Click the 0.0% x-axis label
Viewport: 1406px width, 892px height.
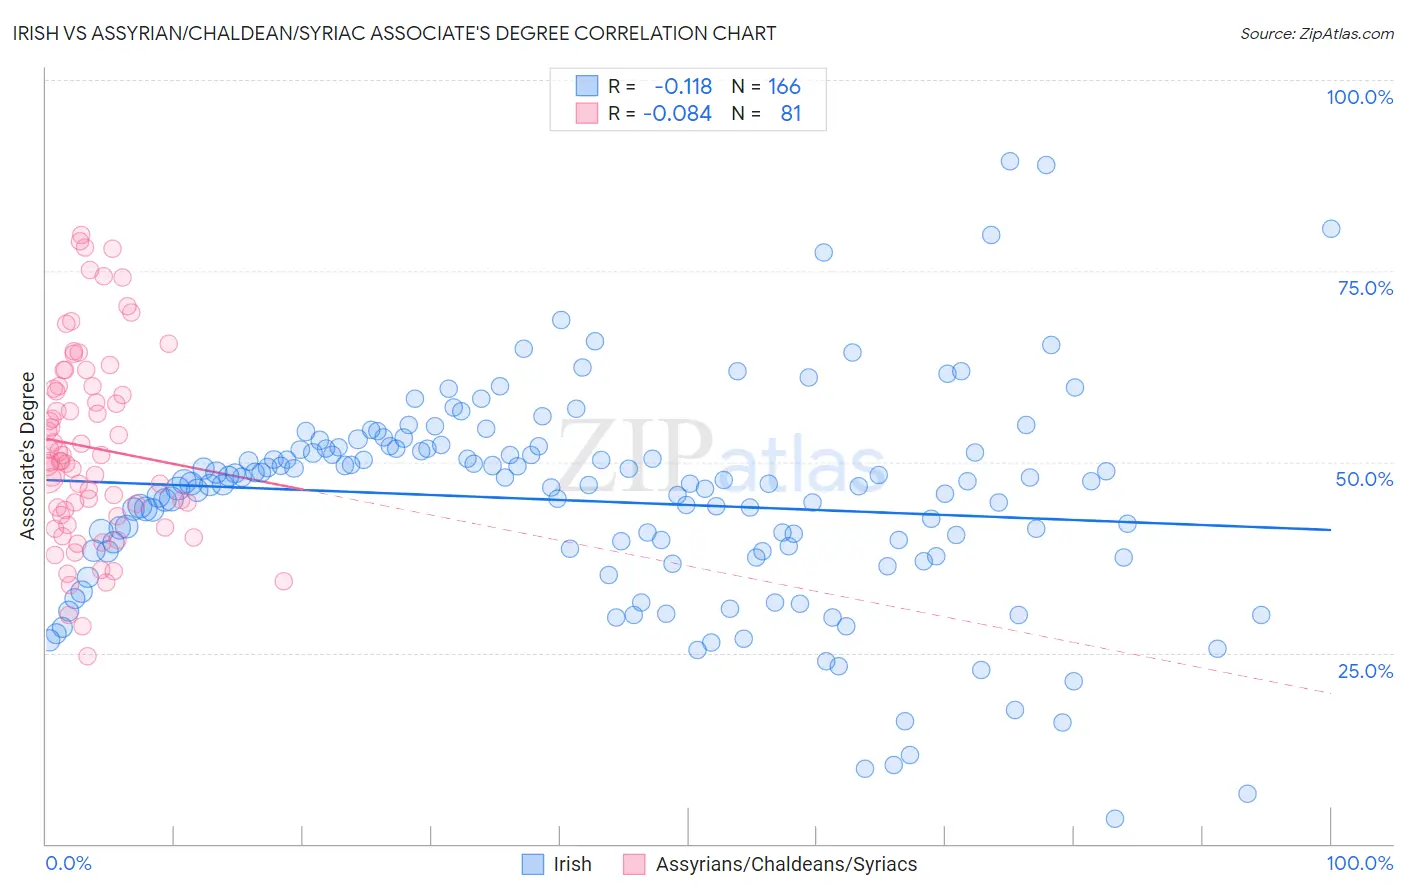pyautogui.click(x=69, y=863)
